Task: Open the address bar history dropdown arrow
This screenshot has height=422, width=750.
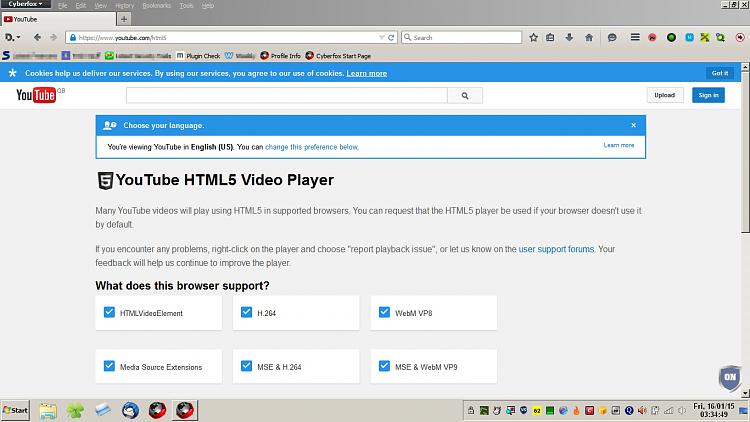Action: [382, 37]
